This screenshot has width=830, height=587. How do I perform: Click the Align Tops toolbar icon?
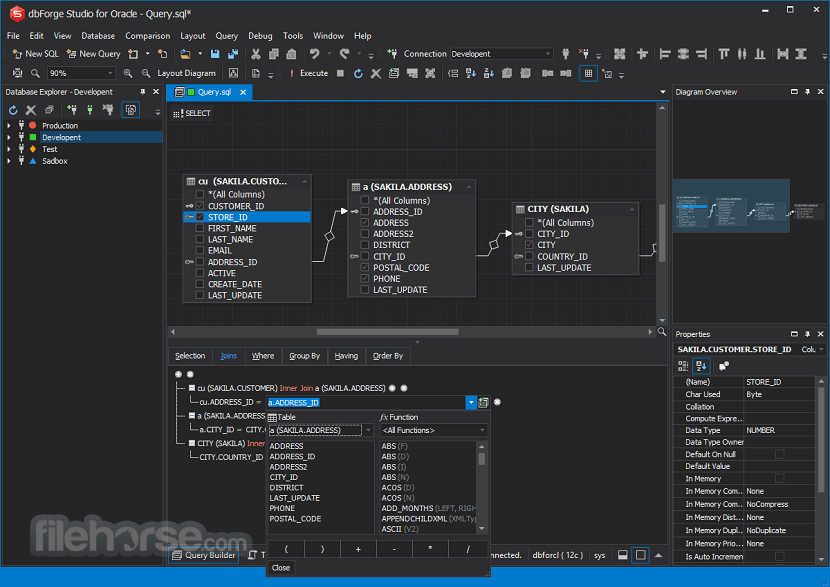click(724, 53)
